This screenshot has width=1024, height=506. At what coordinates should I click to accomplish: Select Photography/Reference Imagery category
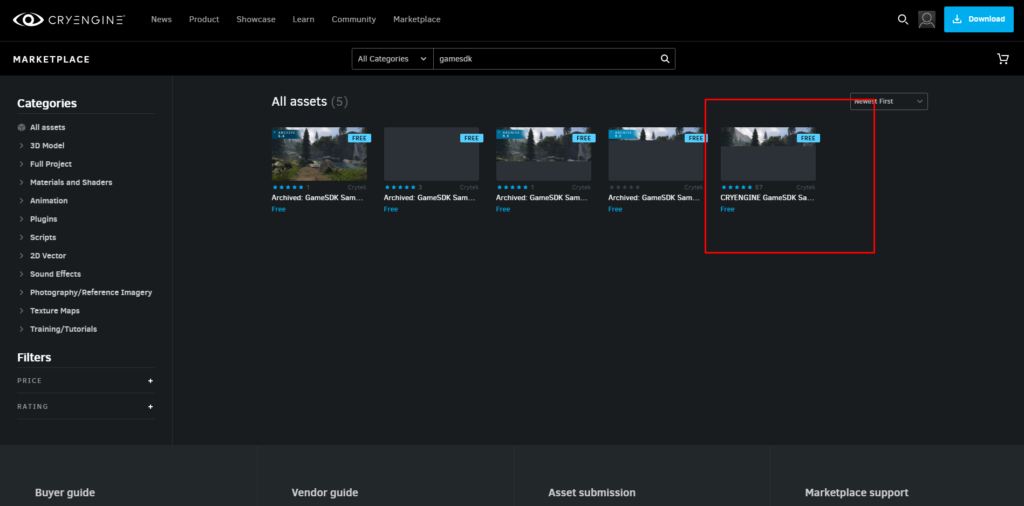[x=91, y=292]
